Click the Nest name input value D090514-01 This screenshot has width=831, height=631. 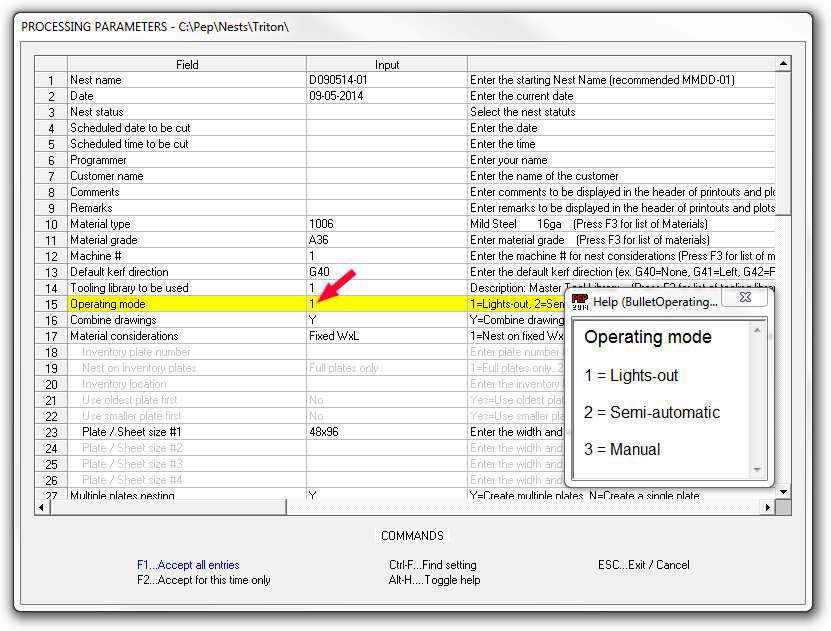[x=338, y=80]
